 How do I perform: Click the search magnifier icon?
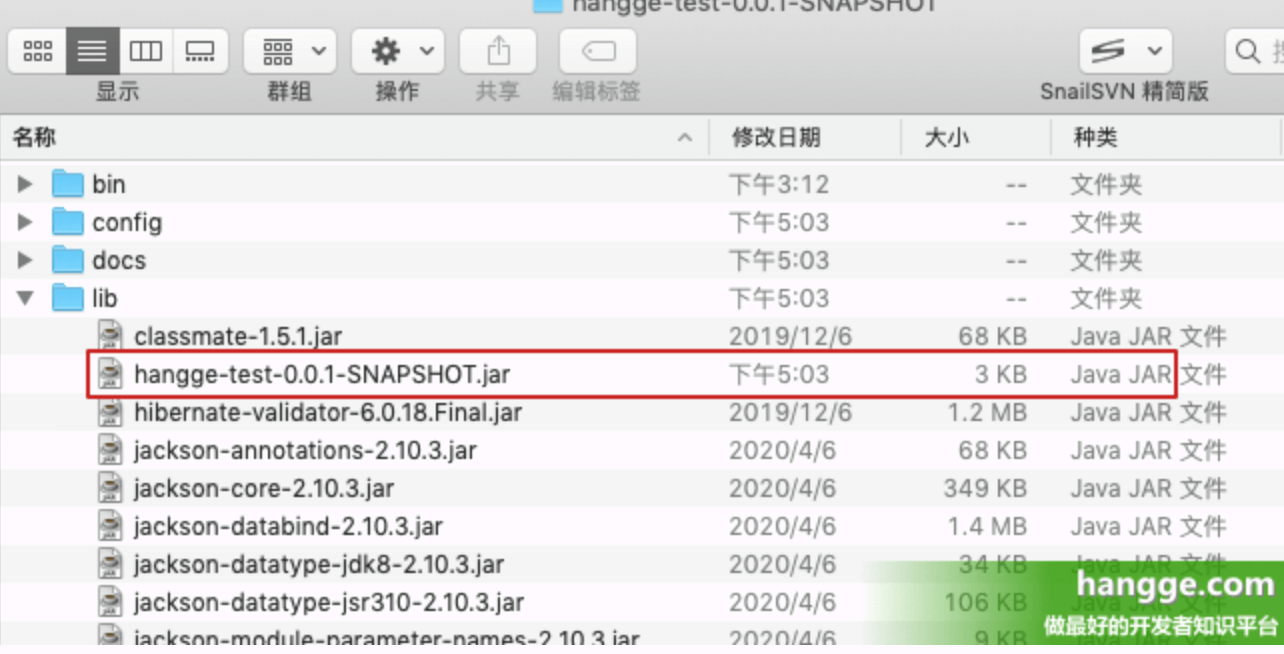pos(1243,51)
